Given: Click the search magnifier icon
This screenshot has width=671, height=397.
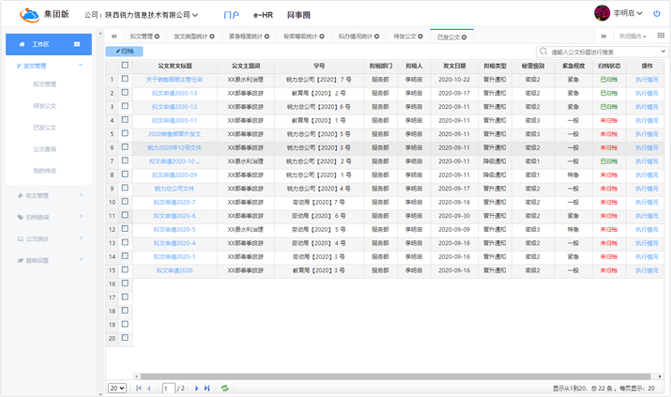Looking at the screenshot, I should tap(543, 51).
